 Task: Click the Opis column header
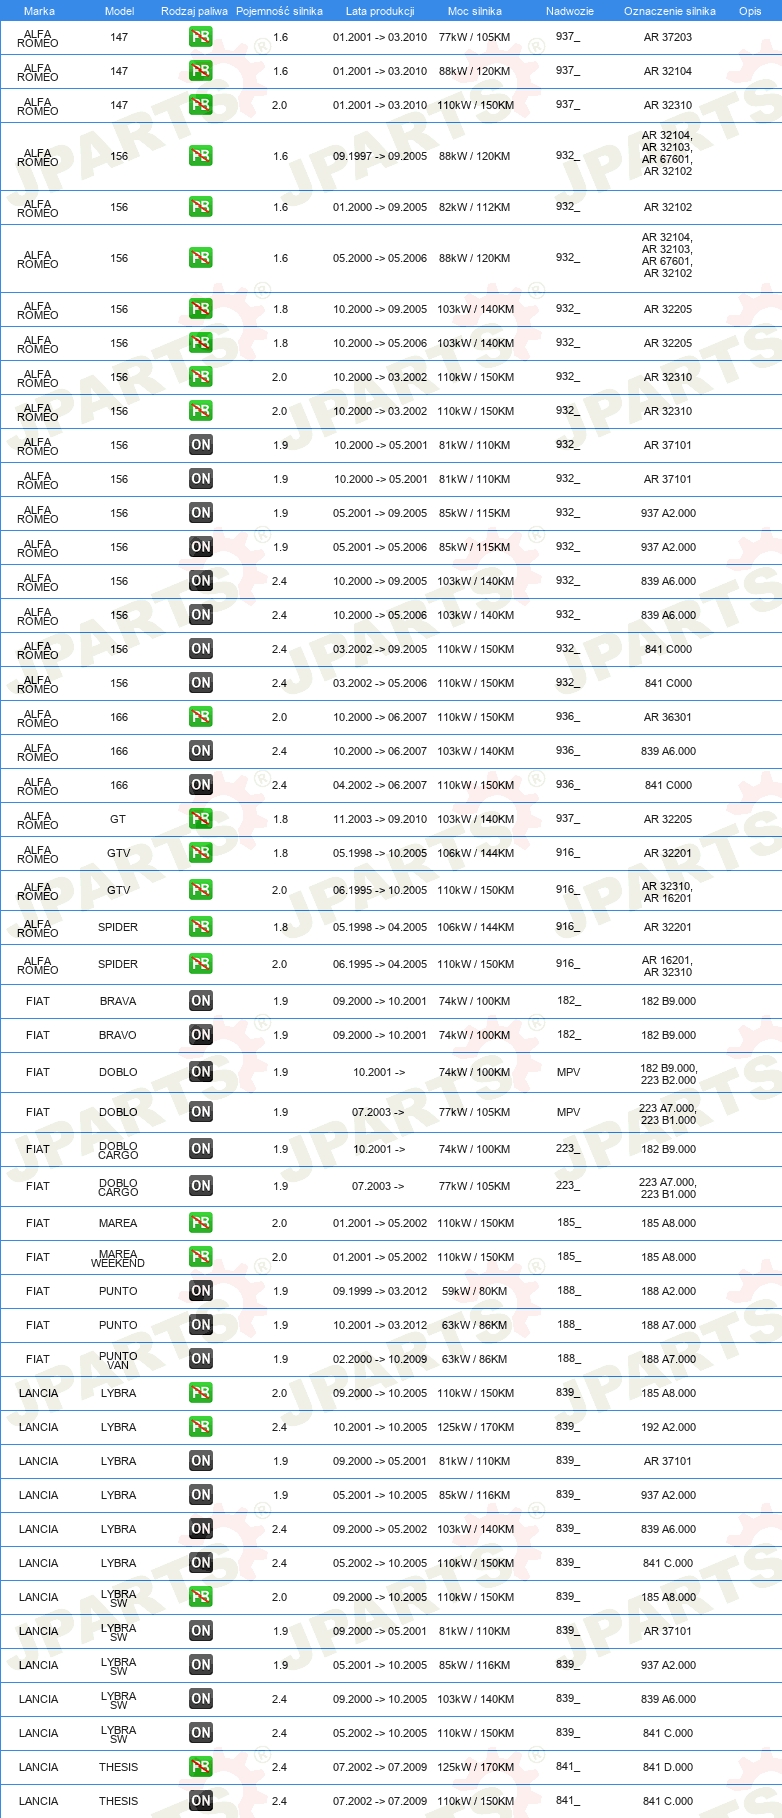tap(750, 11)
